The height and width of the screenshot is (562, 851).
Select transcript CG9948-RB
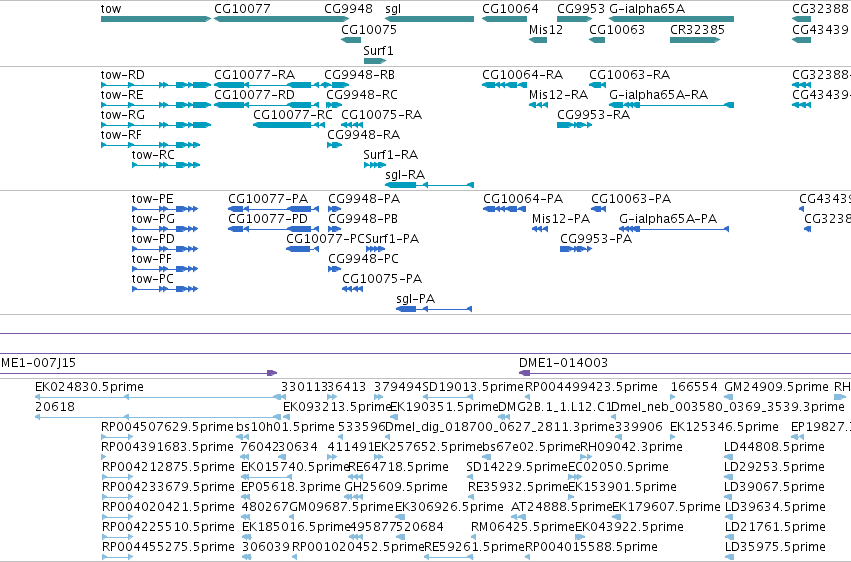click(x=334, y=85)
